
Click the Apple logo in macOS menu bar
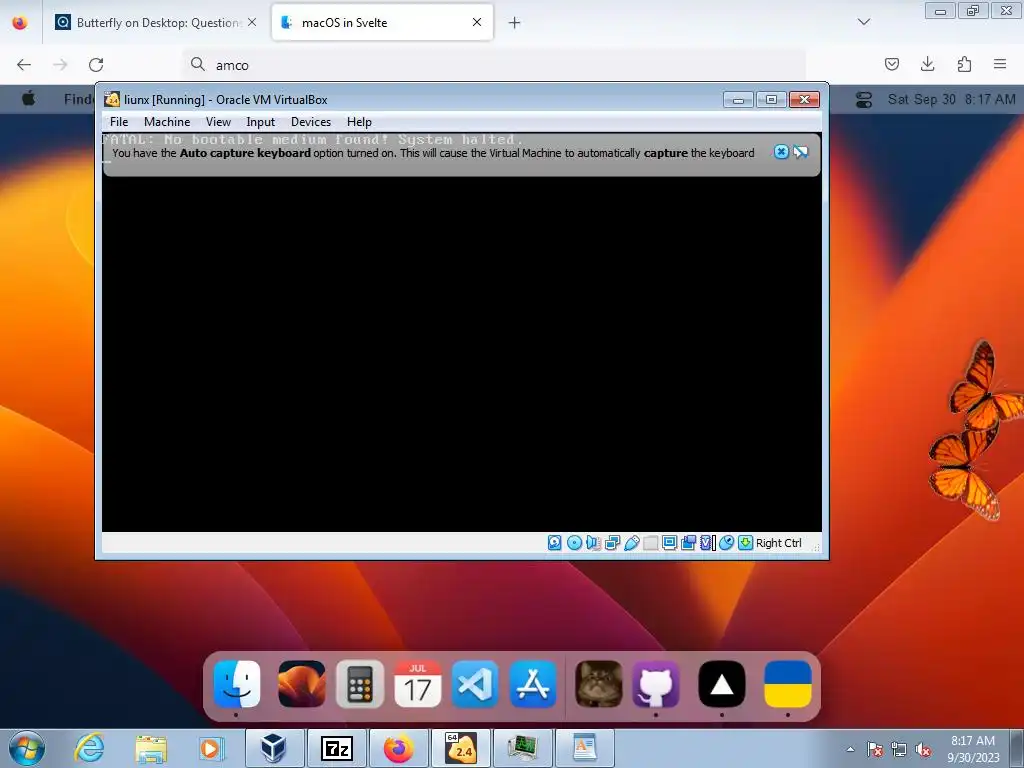point(29,99)
